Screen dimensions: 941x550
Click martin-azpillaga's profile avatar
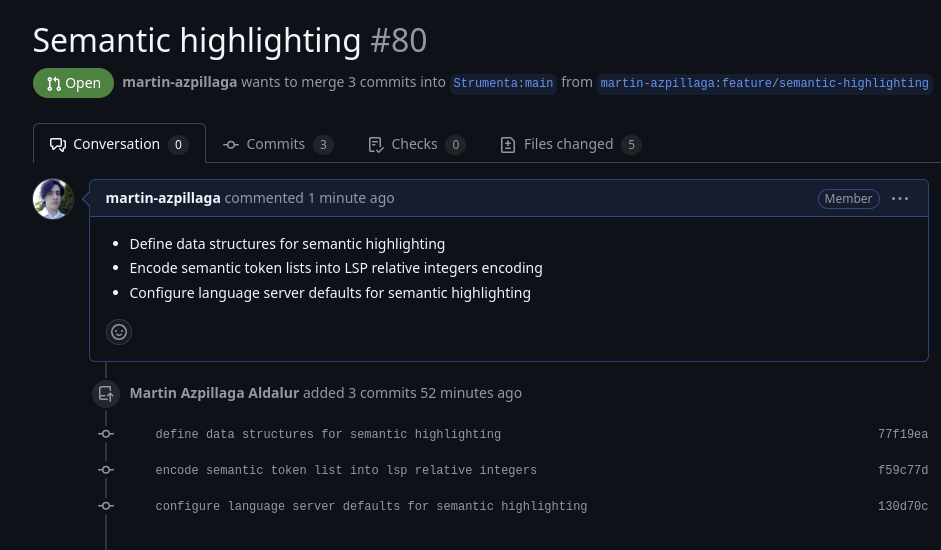53,199
